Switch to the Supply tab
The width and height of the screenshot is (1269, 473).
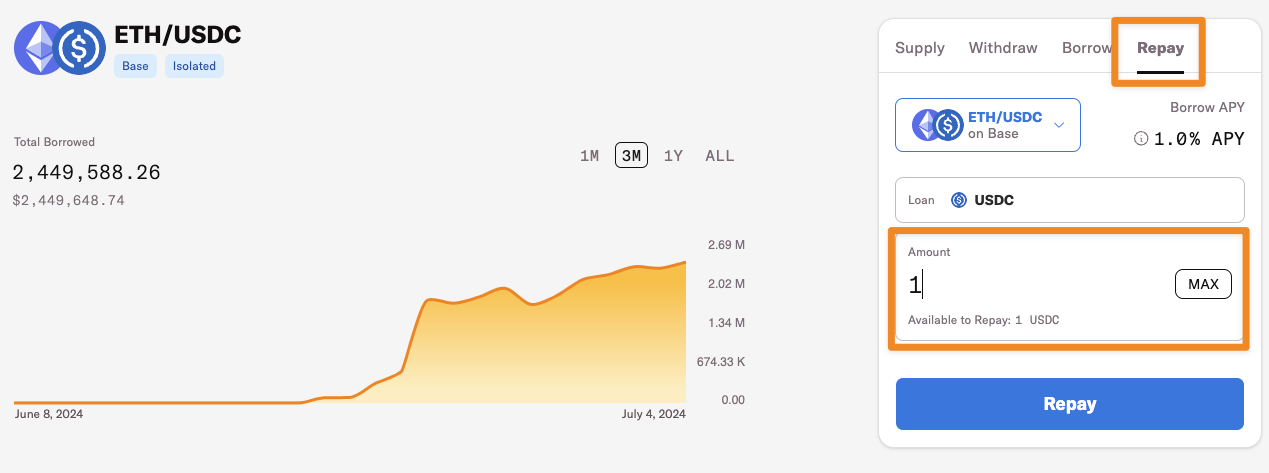(x=919, y=48)
